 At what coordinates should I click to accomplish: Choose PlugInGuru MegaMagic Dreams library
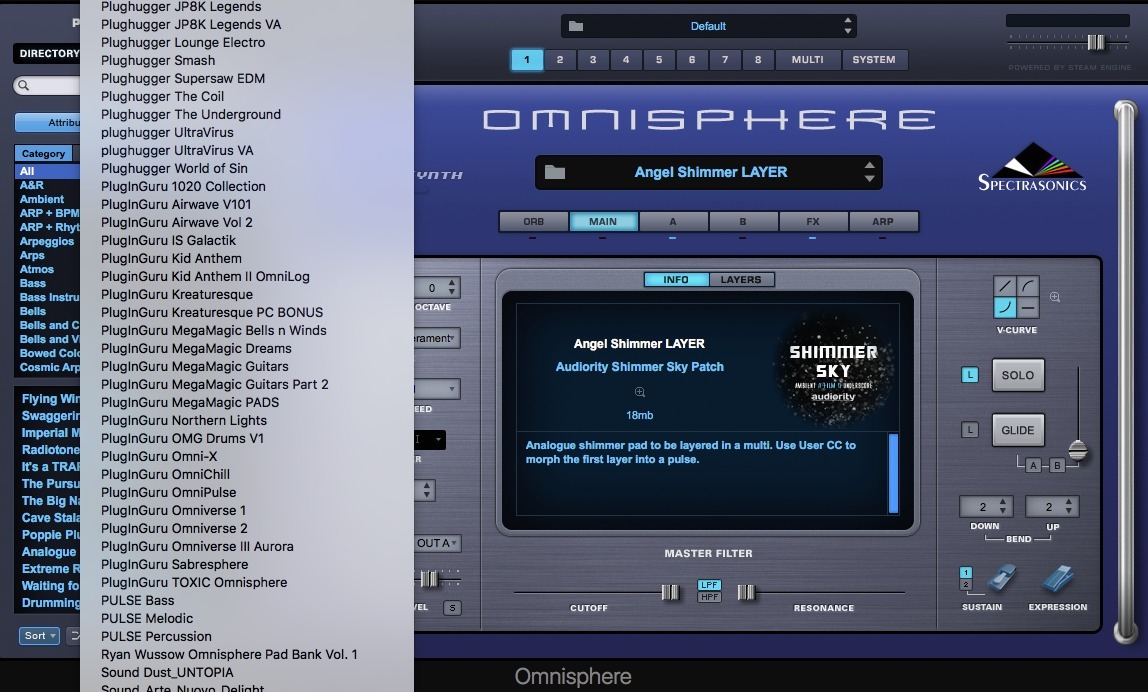pyautogui.click(x=196, y=349)
